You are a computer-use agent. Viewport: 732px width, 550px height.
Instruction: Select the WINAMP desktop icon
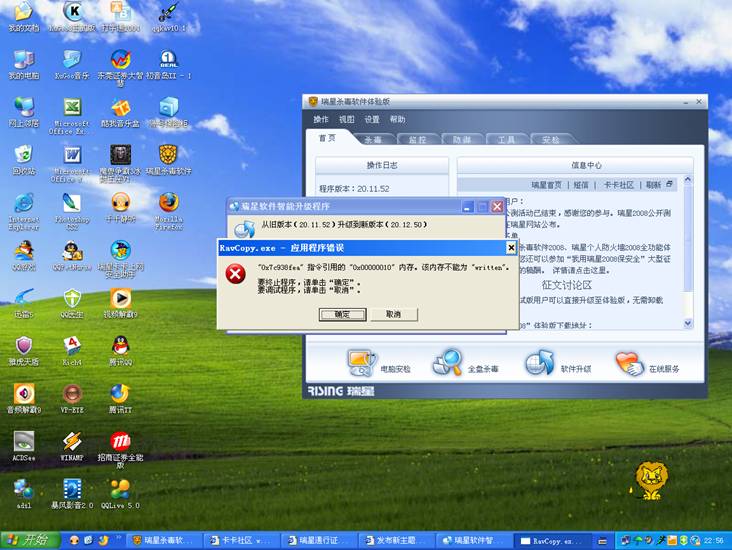click(72, 445)
